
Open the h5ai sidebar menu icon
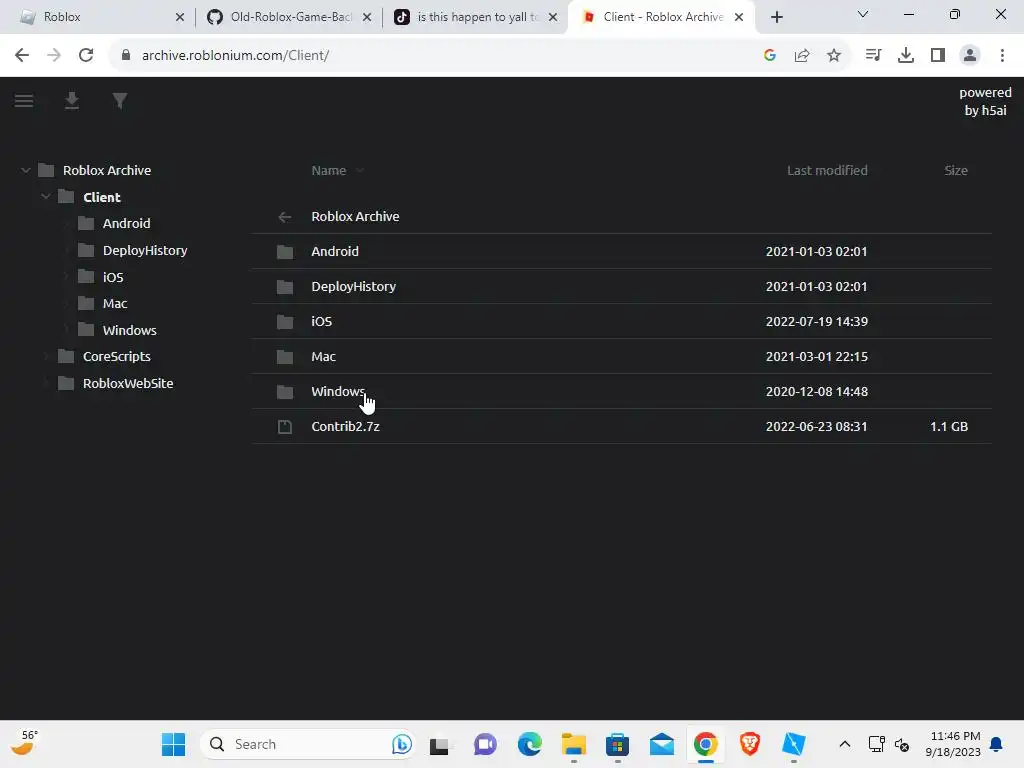24,101
